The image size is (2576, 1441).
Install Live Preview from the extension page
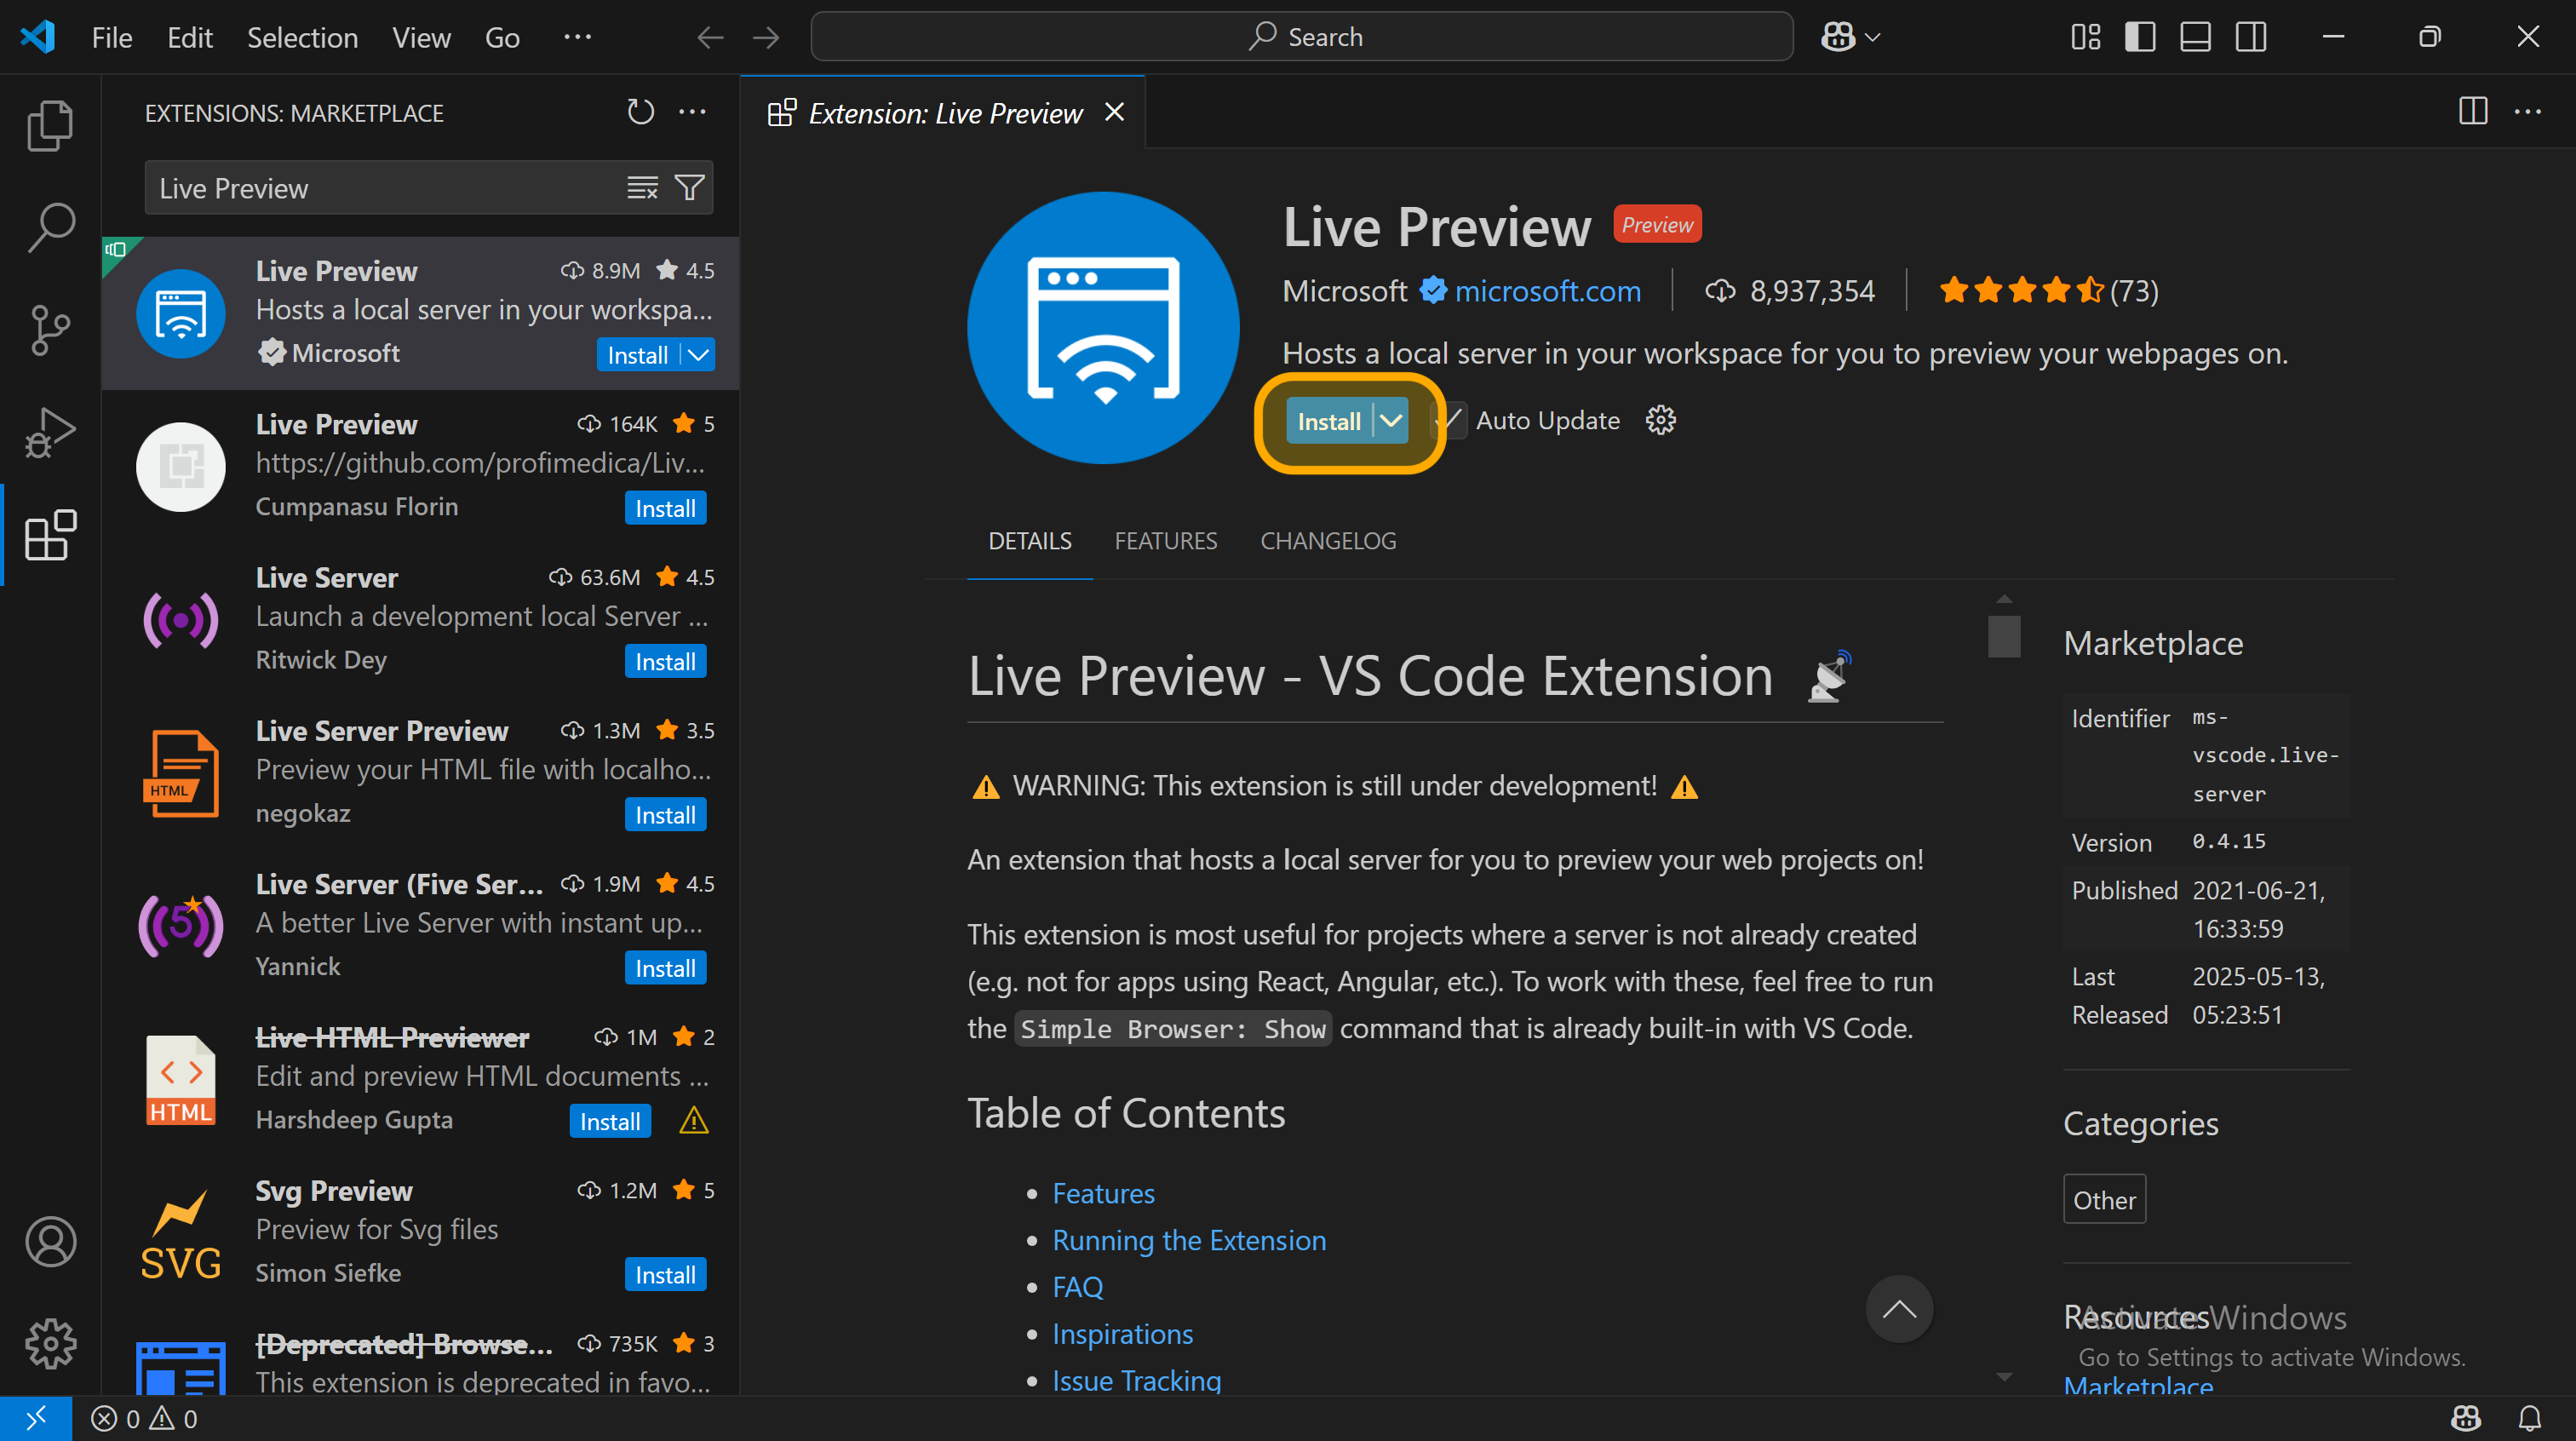tap(1328, 421)
